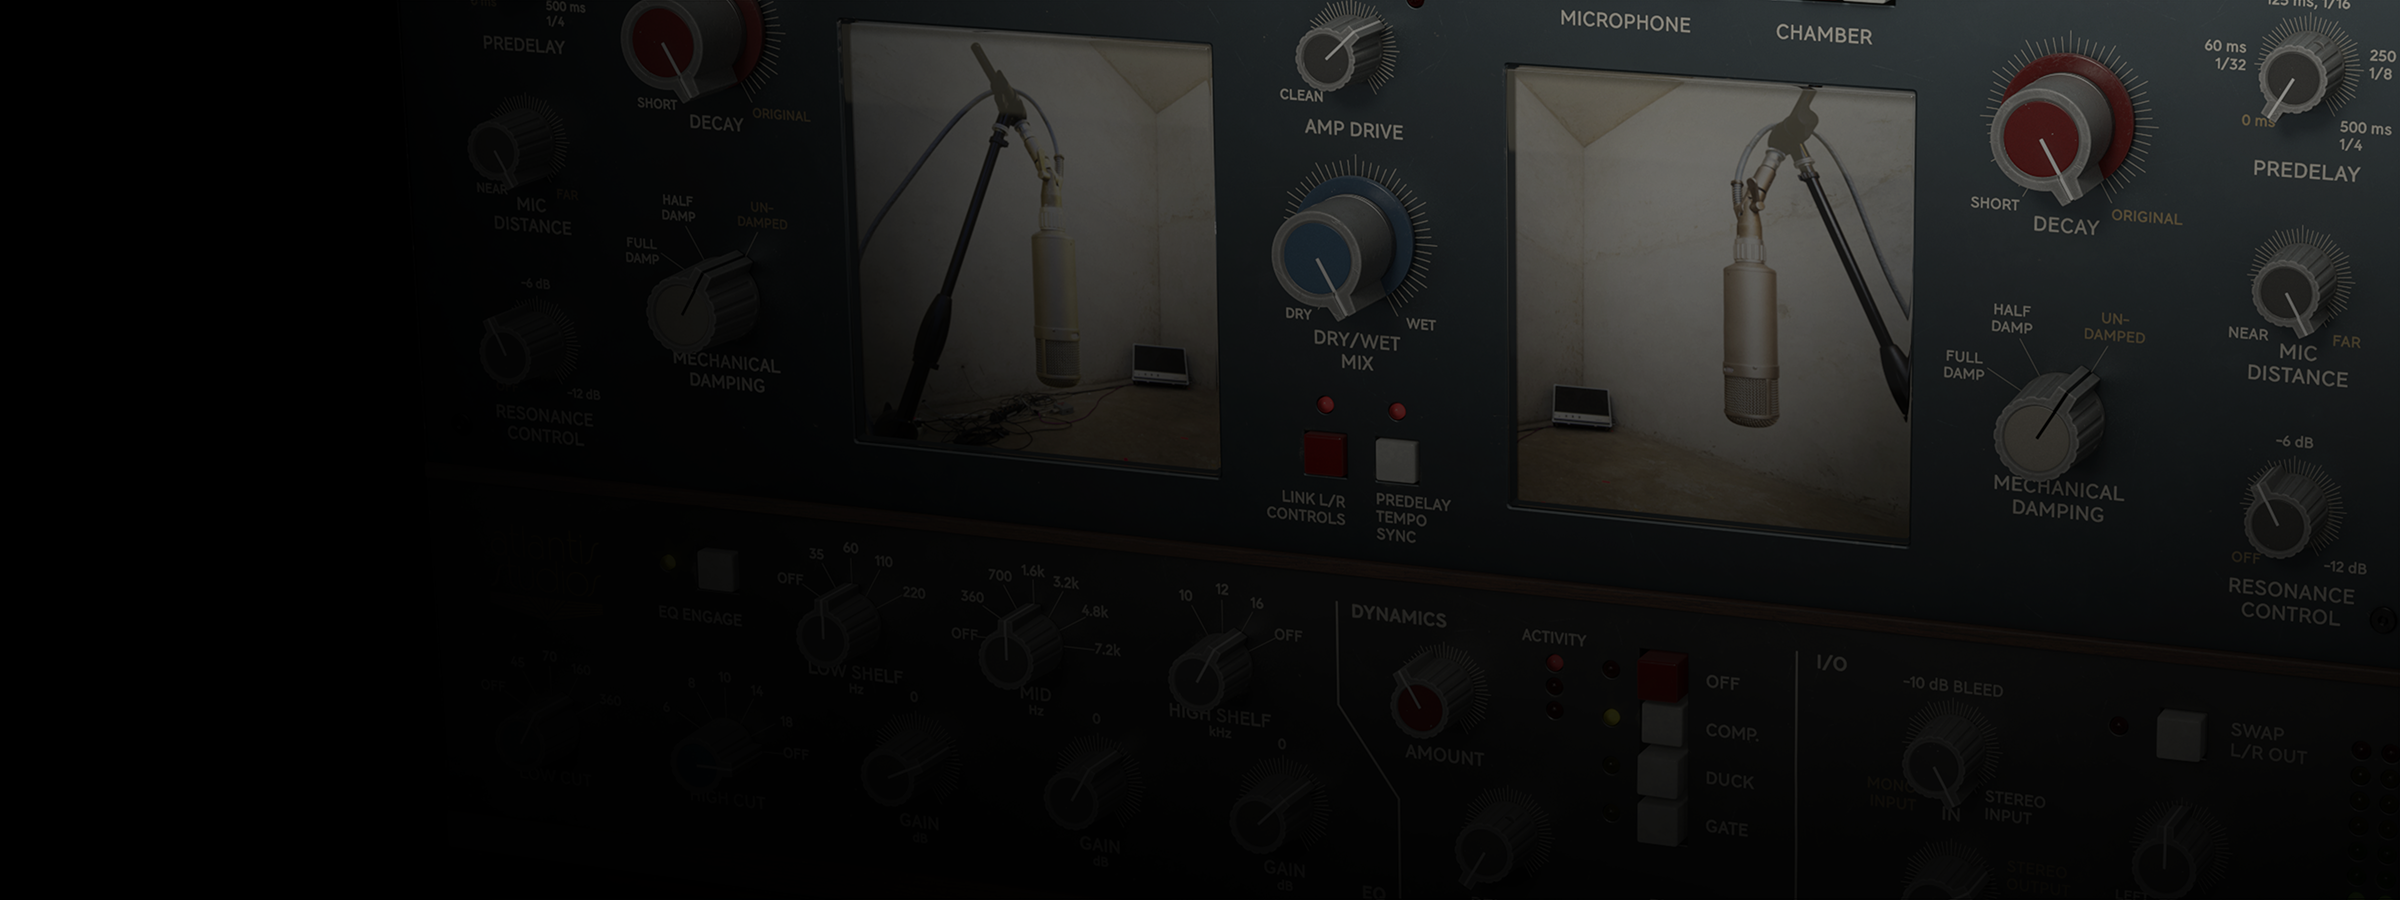Select the DUCK dynamics mode button
This screenshot has height=900, width=2400.
[1662, 774]
